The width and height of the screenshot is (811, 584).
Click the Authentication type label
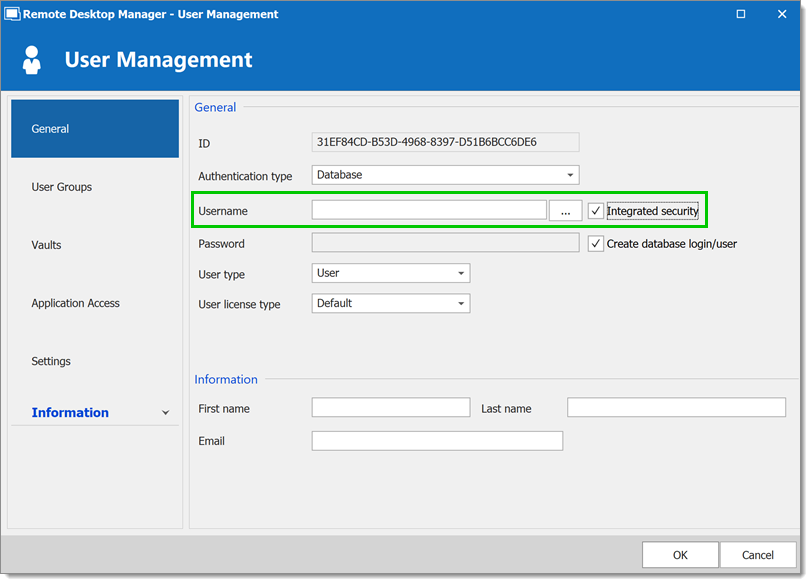245,176
